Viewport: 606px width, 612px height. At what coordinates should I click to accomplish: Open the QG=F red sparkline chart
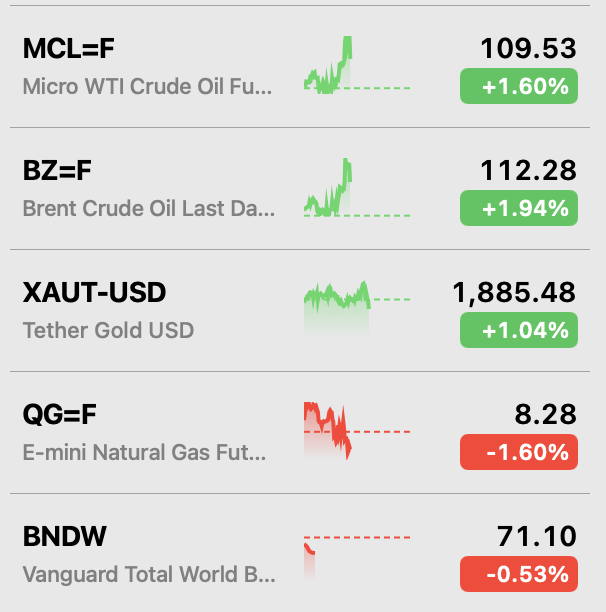[357, 431]
